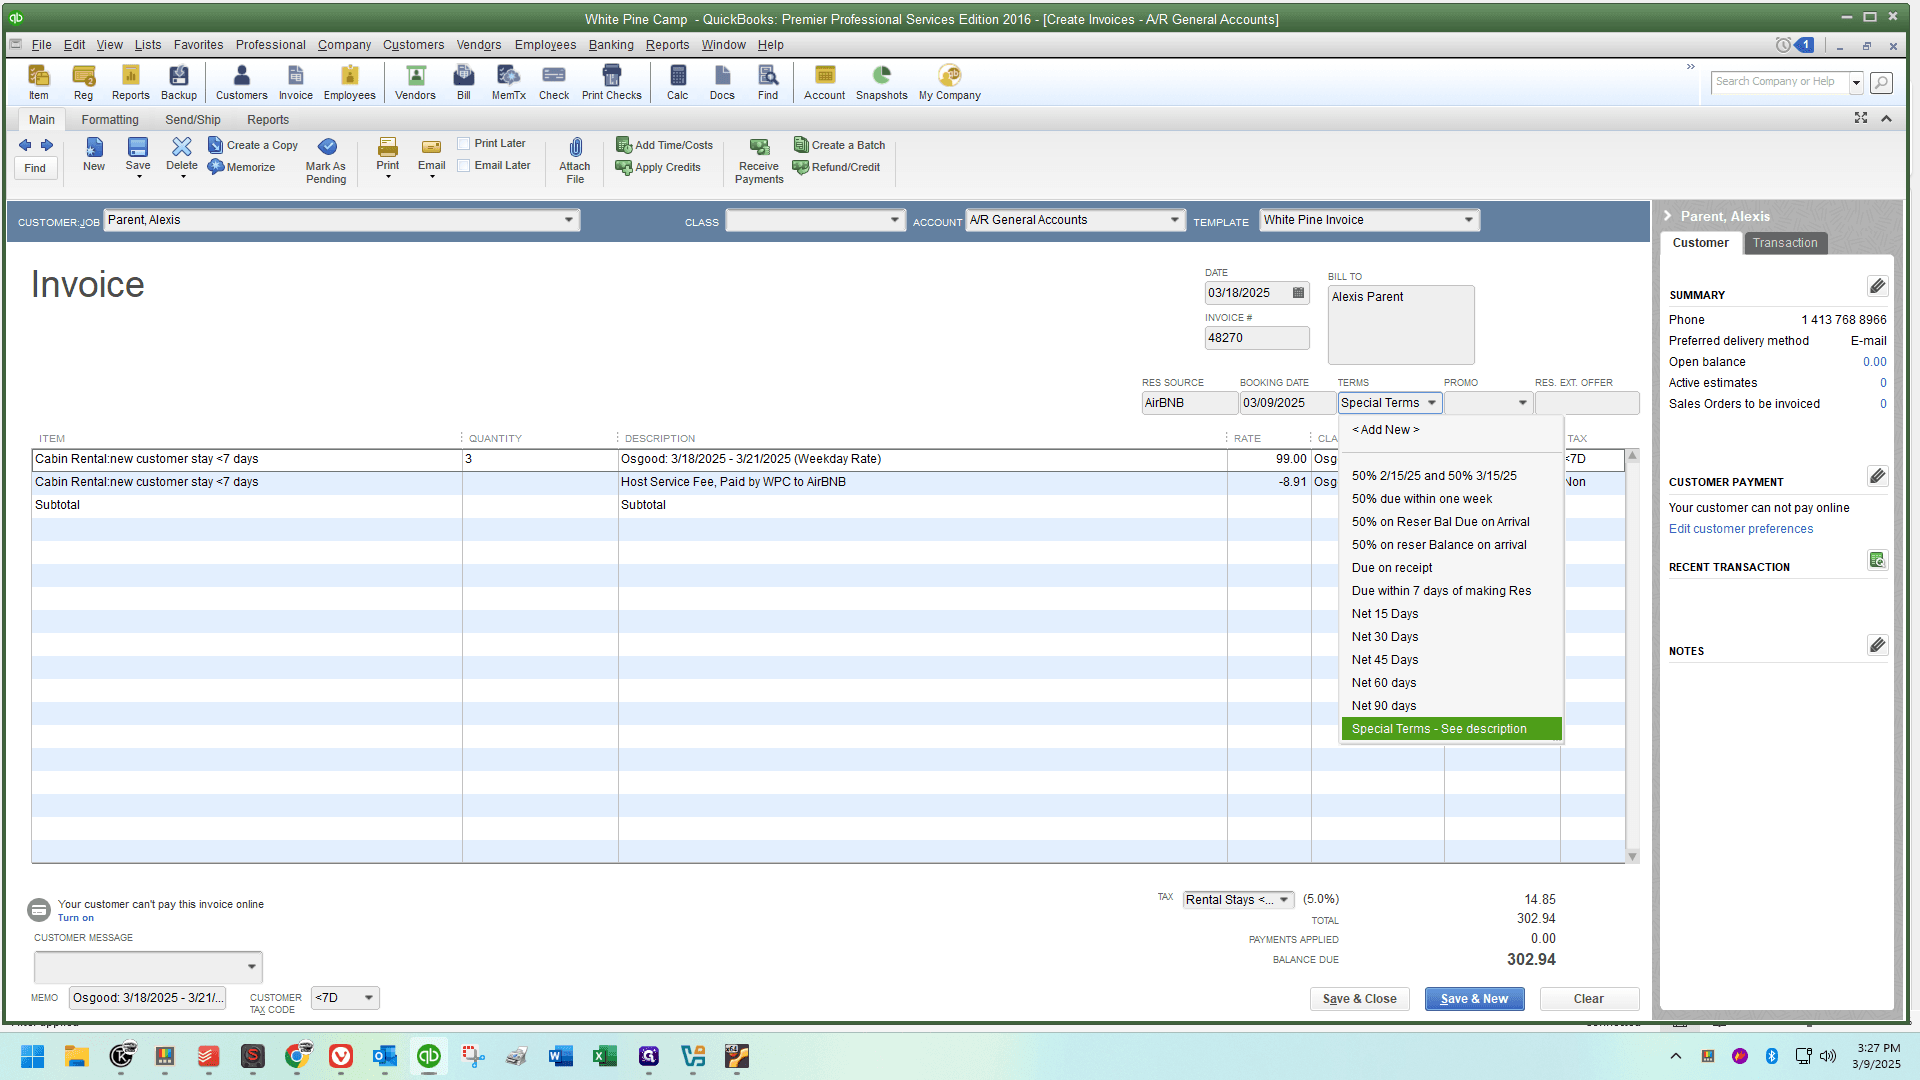Click the Print Checks icon
Viewport: 1920px width, 1080px height.
click(x=611, y=82)
